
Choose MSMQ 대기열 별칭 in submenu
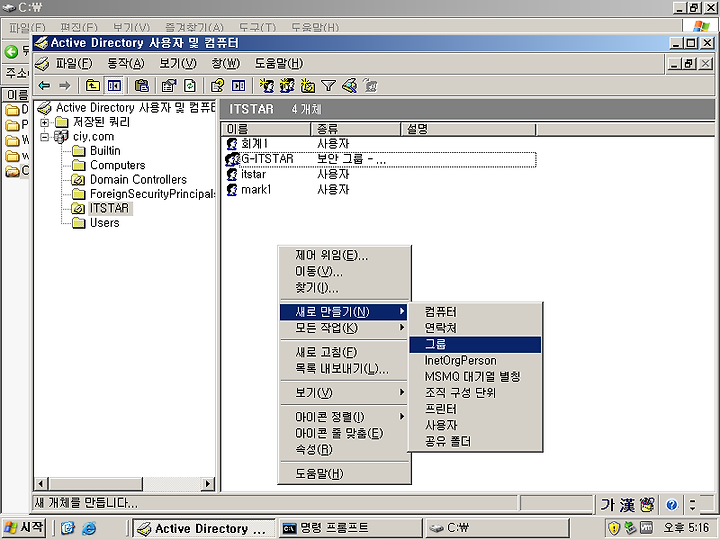tap(475, 377)
